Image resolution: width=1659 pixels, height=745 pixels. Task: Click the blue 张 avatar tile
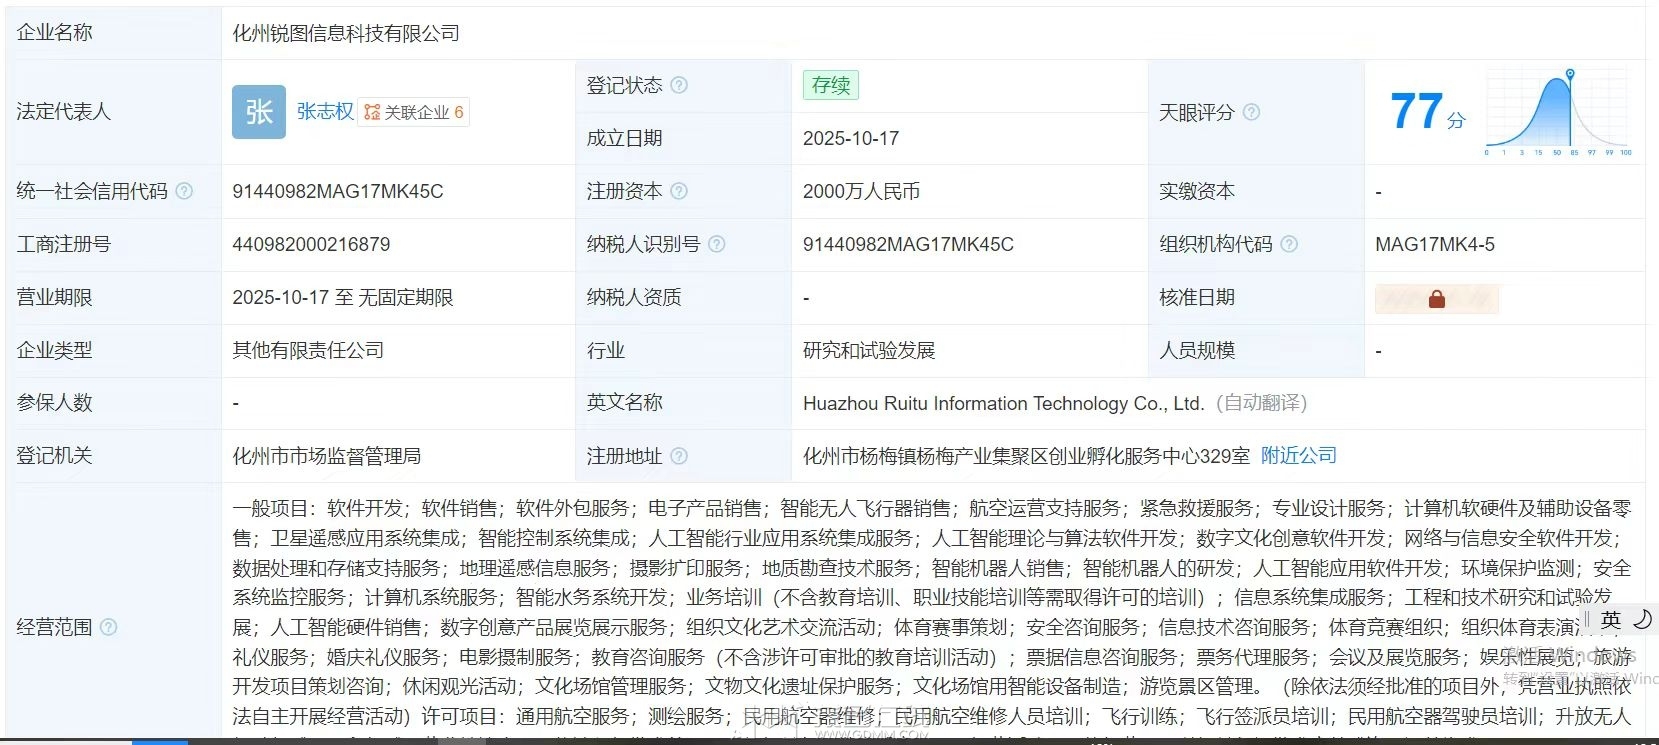[259, 112]
